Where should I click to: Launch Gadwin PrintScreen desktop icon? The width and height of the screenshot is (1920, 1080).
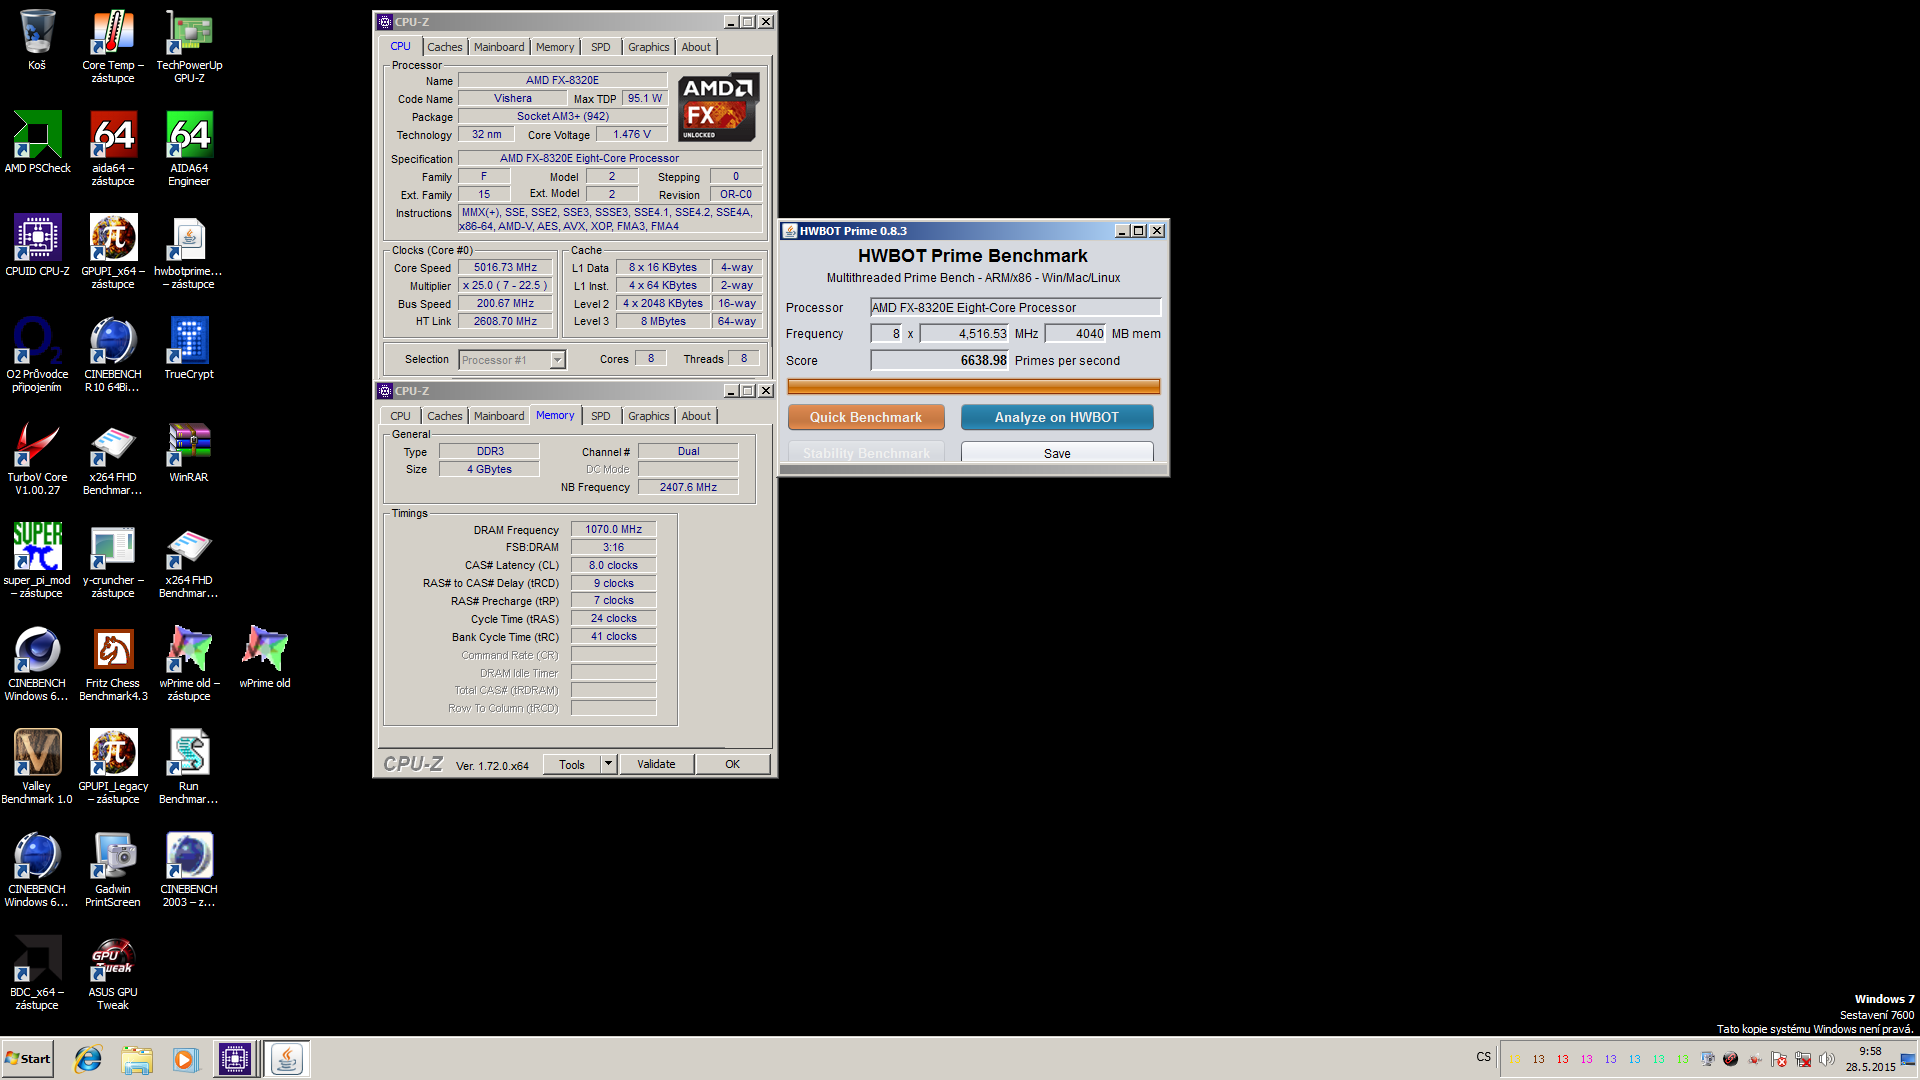(x=113, y=870)
